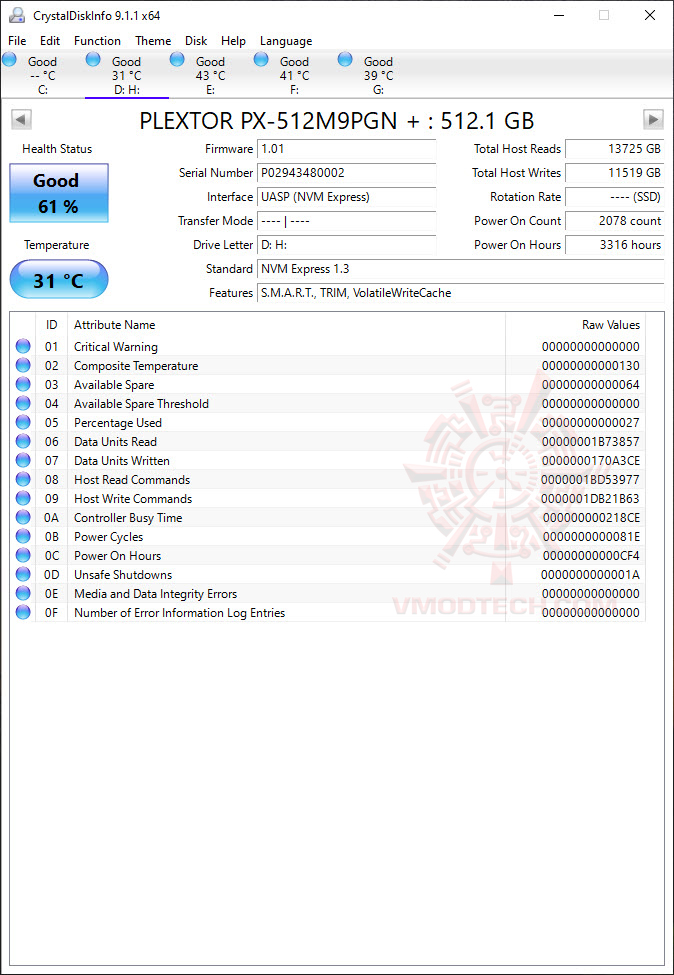Click the Firmware field showing 1.01

click(x=346, y=149)
